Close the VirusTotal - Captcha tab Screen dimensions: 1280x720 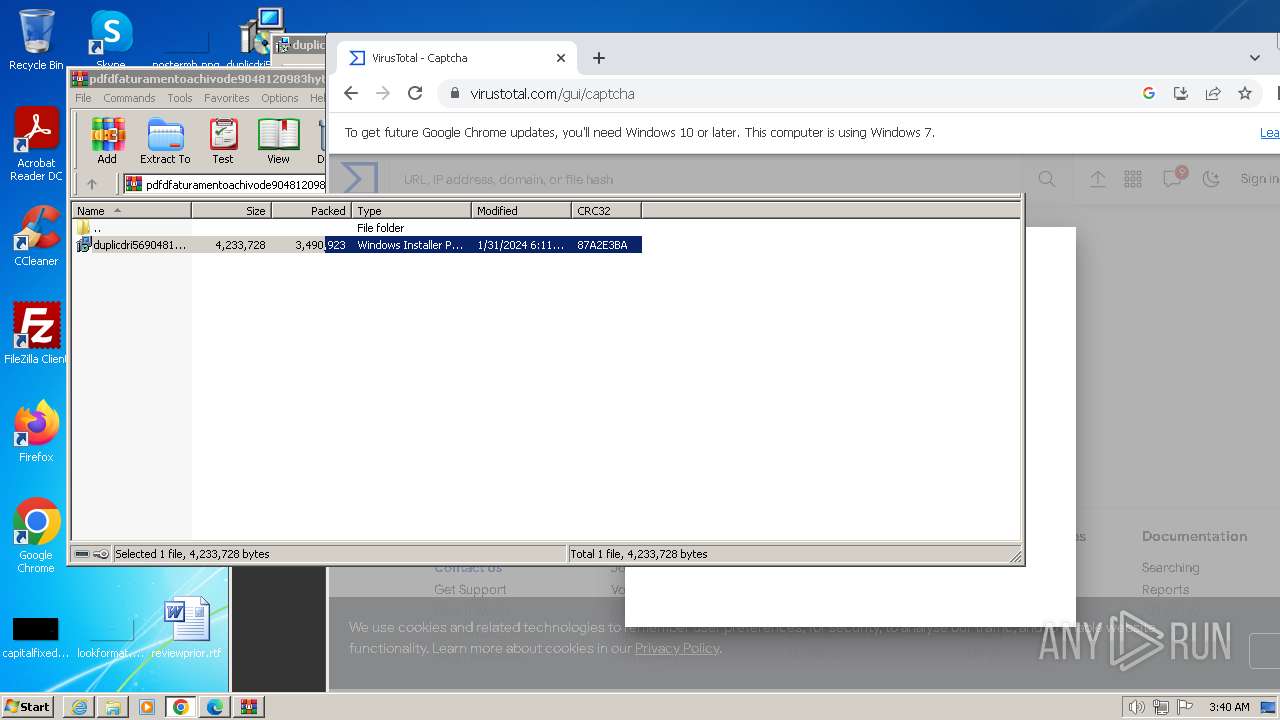[561, 58]
